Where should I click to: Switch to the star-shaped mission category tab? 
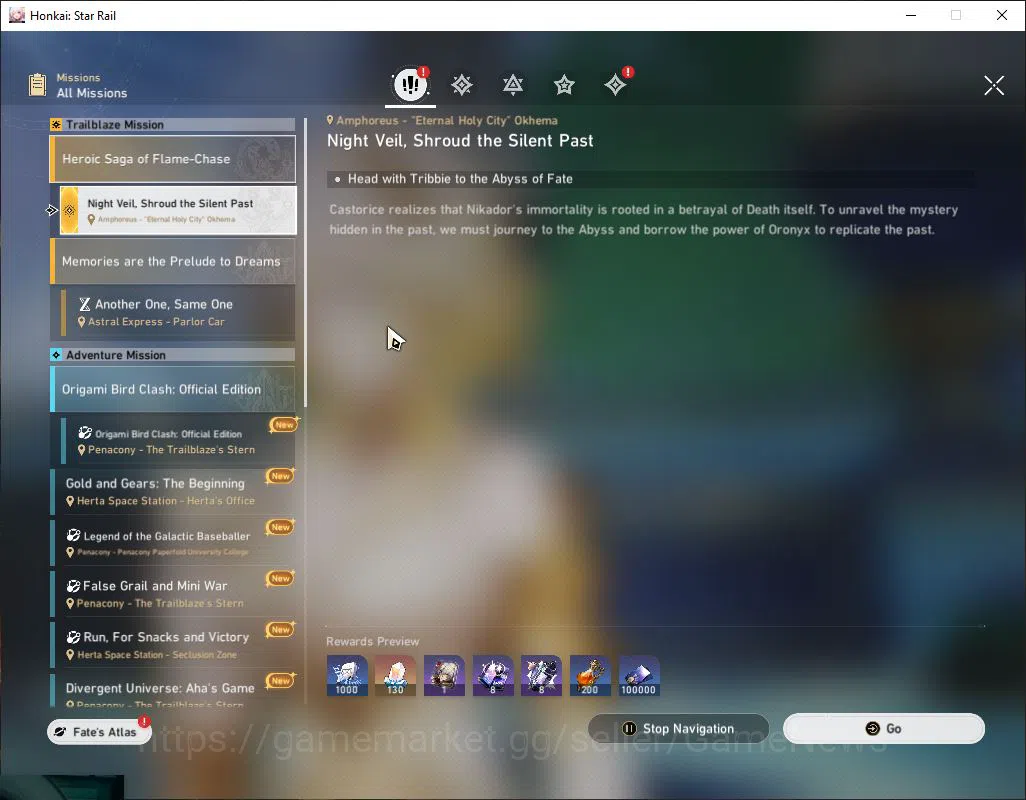click(x=564, y=85)
